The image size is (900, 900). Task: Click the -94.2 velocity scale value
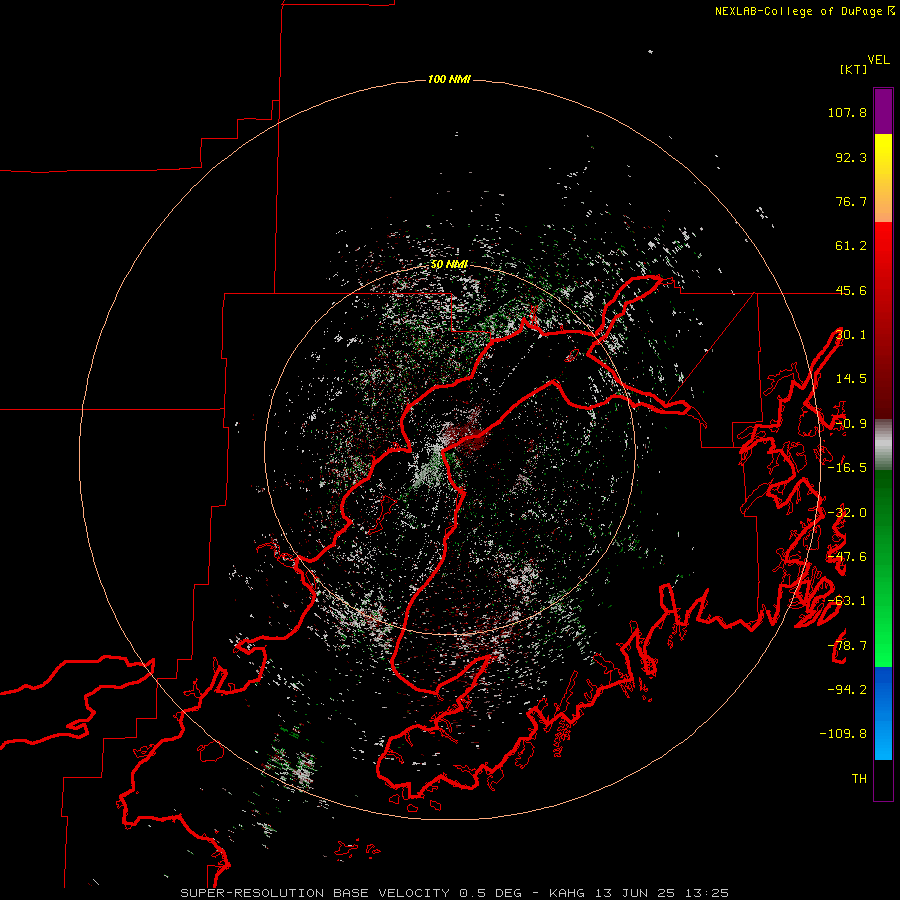(x=847, y=689)
